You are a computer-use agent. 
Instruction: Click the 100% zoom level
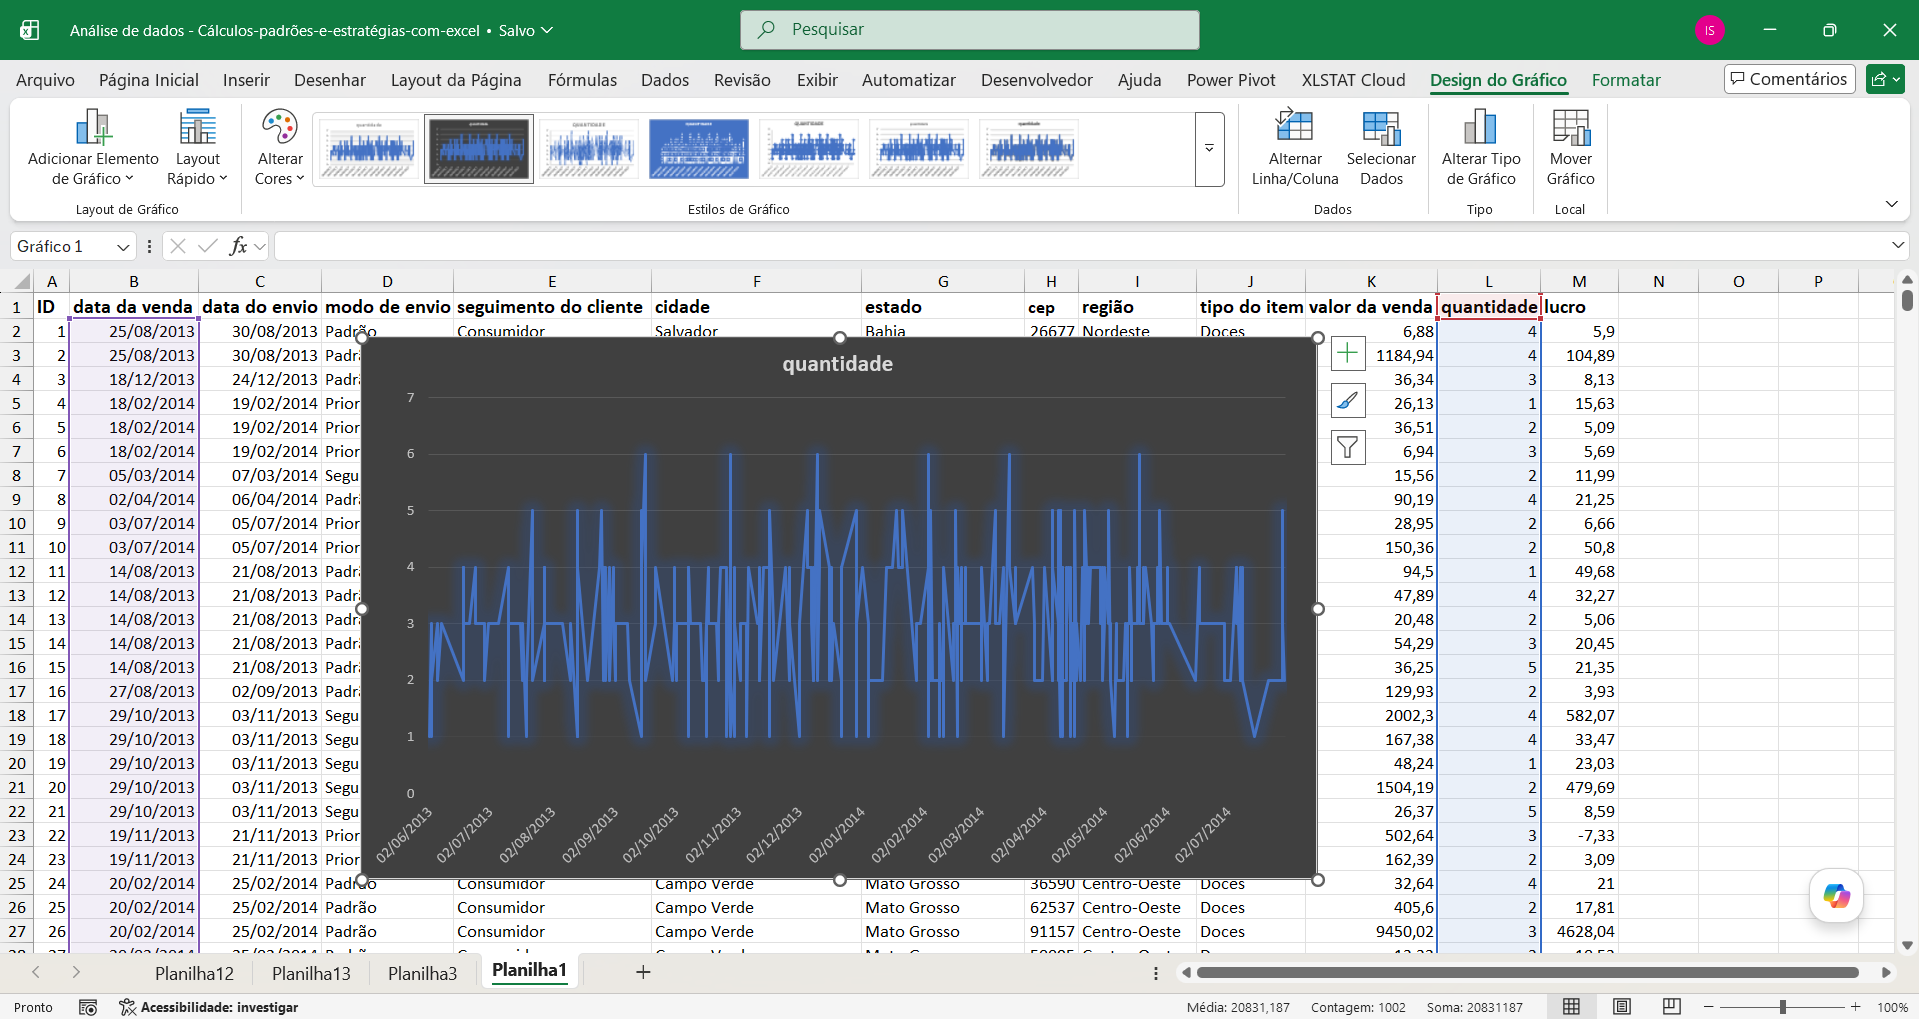(x=1892, y=1007)
